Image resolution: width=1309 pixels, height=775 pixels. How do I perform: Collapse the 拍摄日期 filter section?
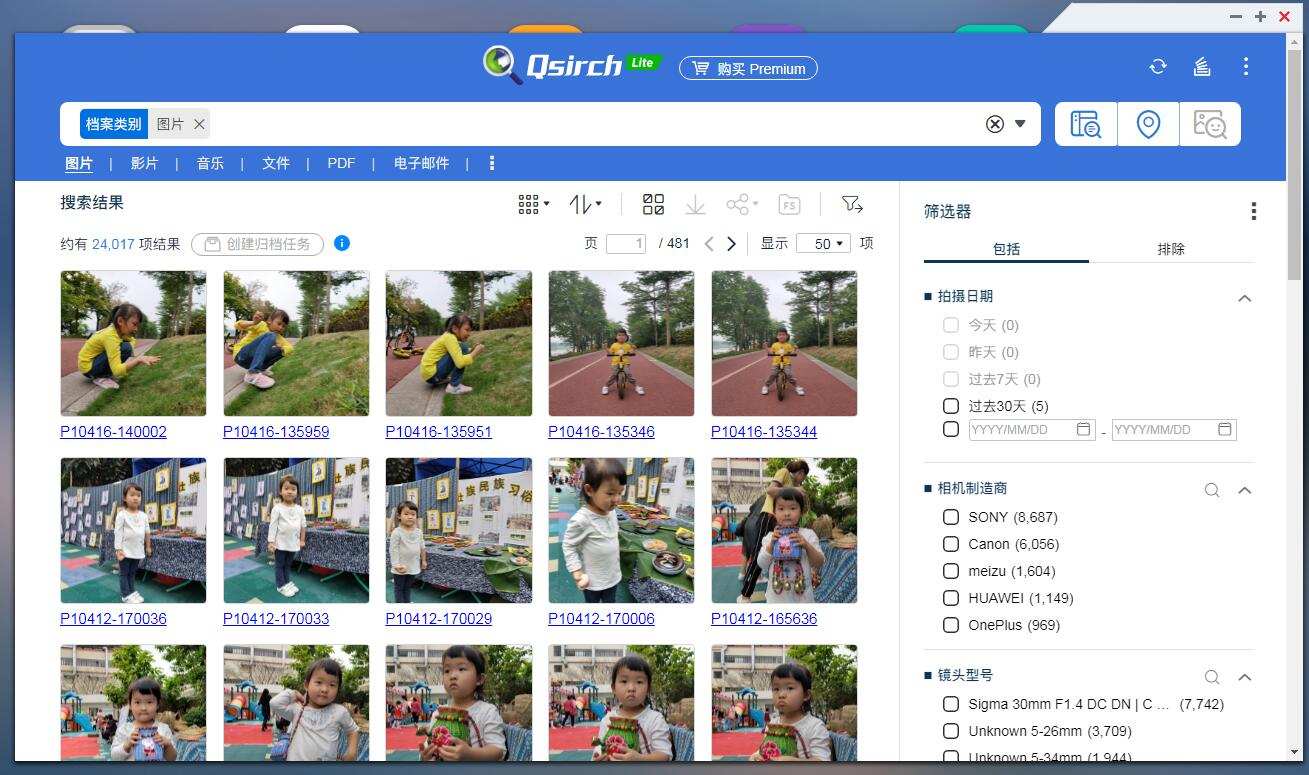[1244, 297]
